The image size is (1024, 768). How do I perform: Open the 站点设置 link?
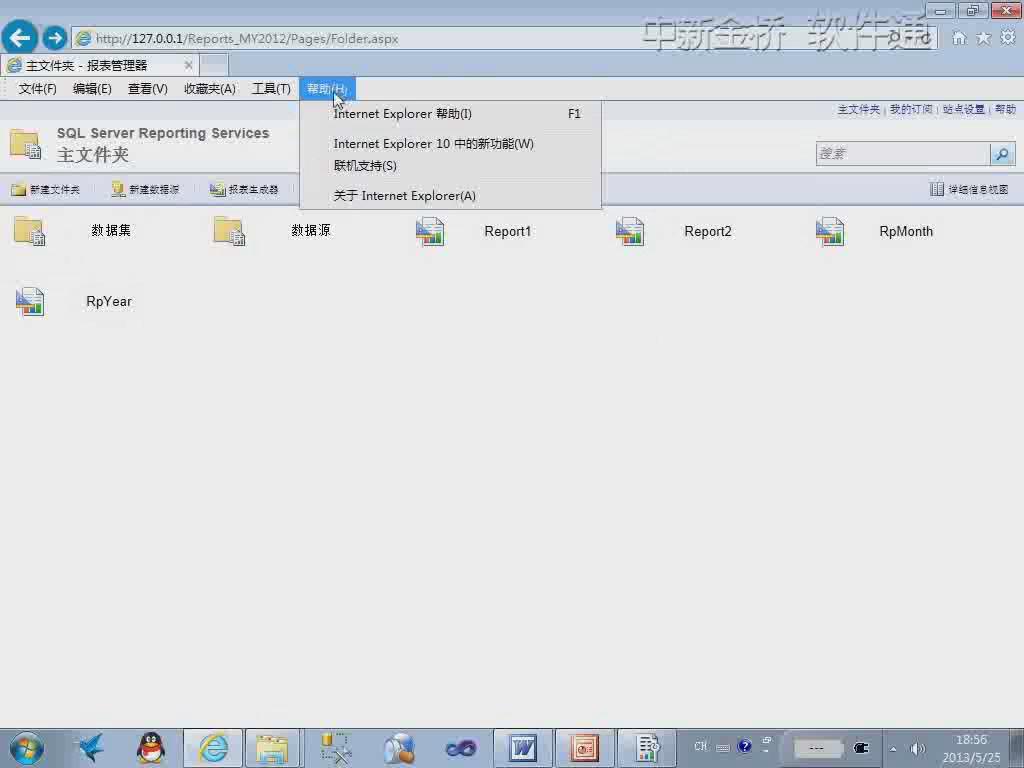pyautogui.click(x=963, y=109)
